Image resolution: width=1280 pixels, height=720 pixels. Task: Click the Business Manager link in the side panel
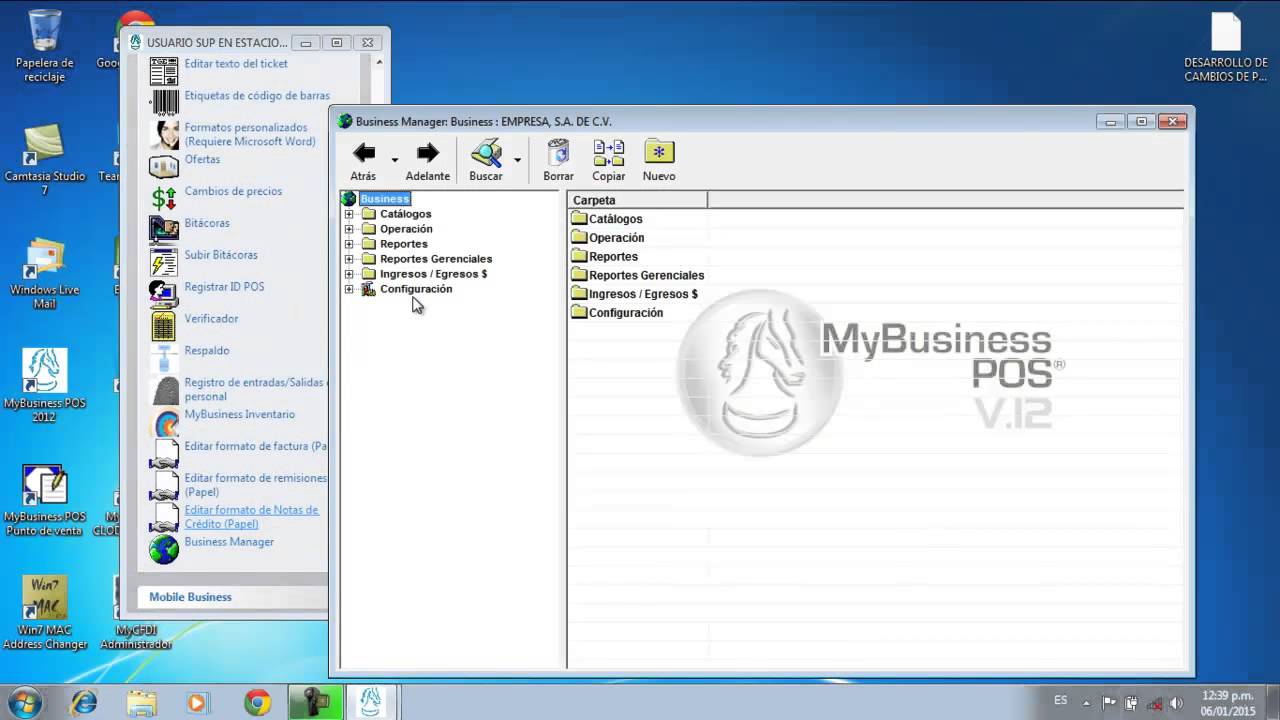[x=229, y=542]
